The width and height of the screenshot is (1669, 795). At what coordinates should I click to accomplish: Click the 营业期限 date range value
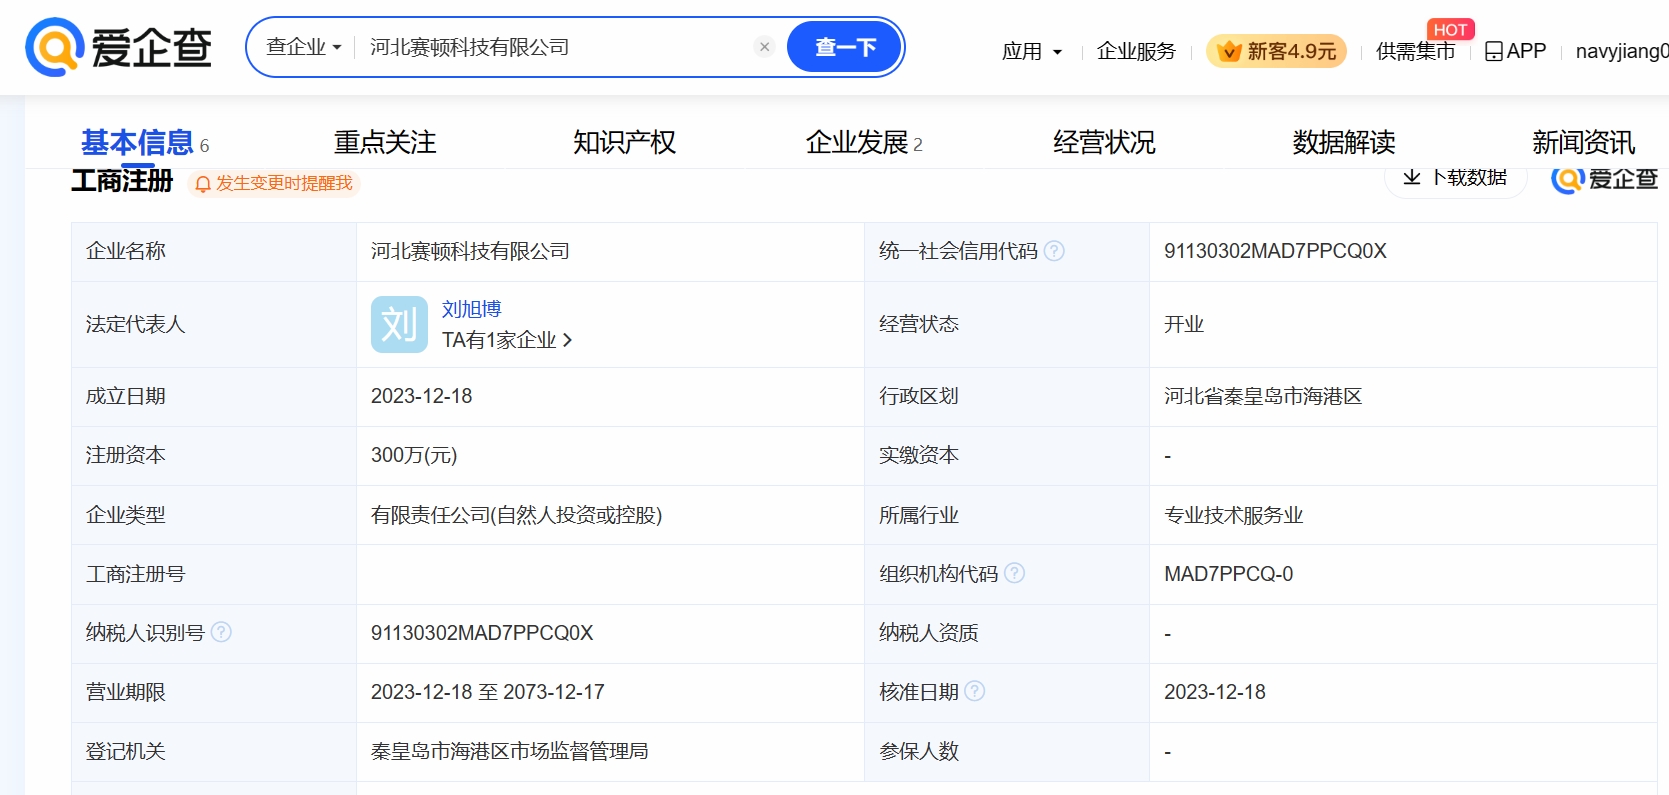[x=487, y=692]
